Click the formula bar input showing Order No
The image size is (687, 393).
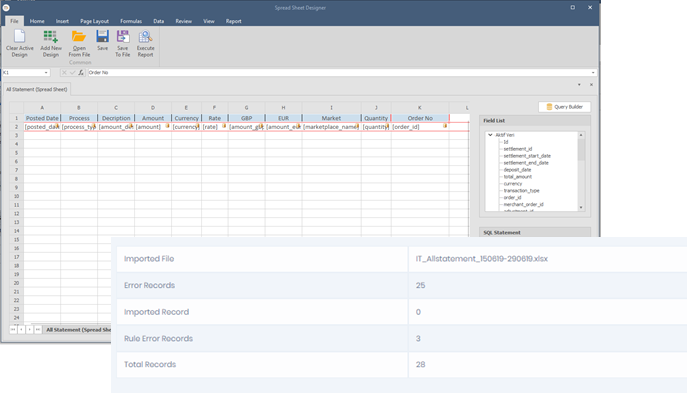[339, 73]
